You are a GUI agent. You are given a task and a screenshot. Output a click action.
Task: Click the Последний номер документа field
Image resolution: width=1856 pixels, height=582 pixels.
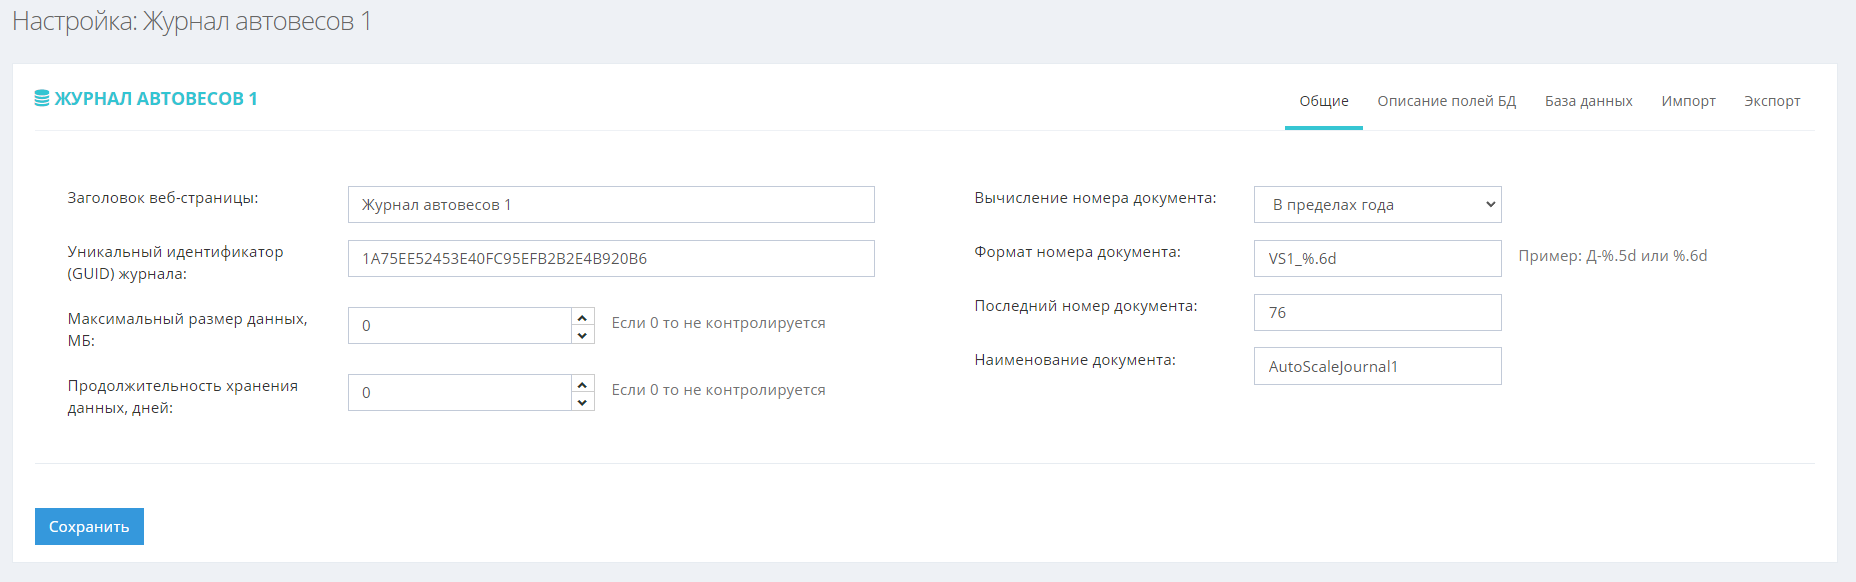pos(1377,313)
